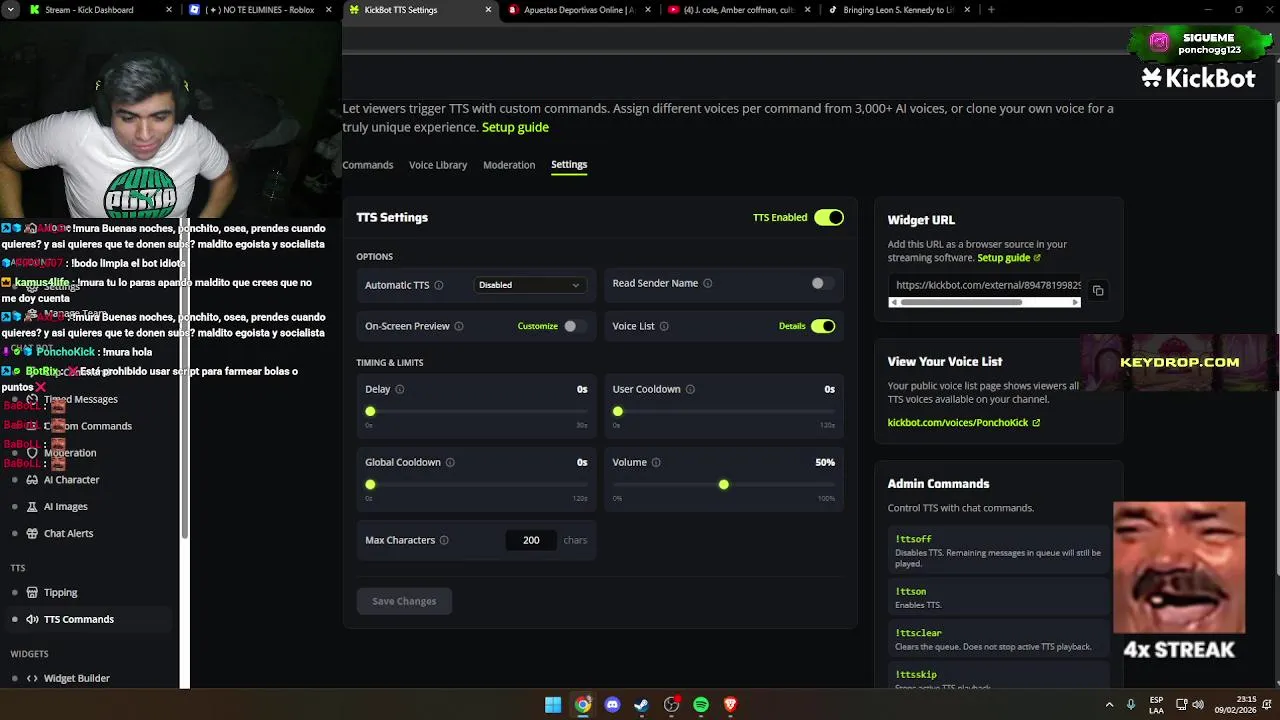Open Widget URL Setup guide link

pos(1008,258)
